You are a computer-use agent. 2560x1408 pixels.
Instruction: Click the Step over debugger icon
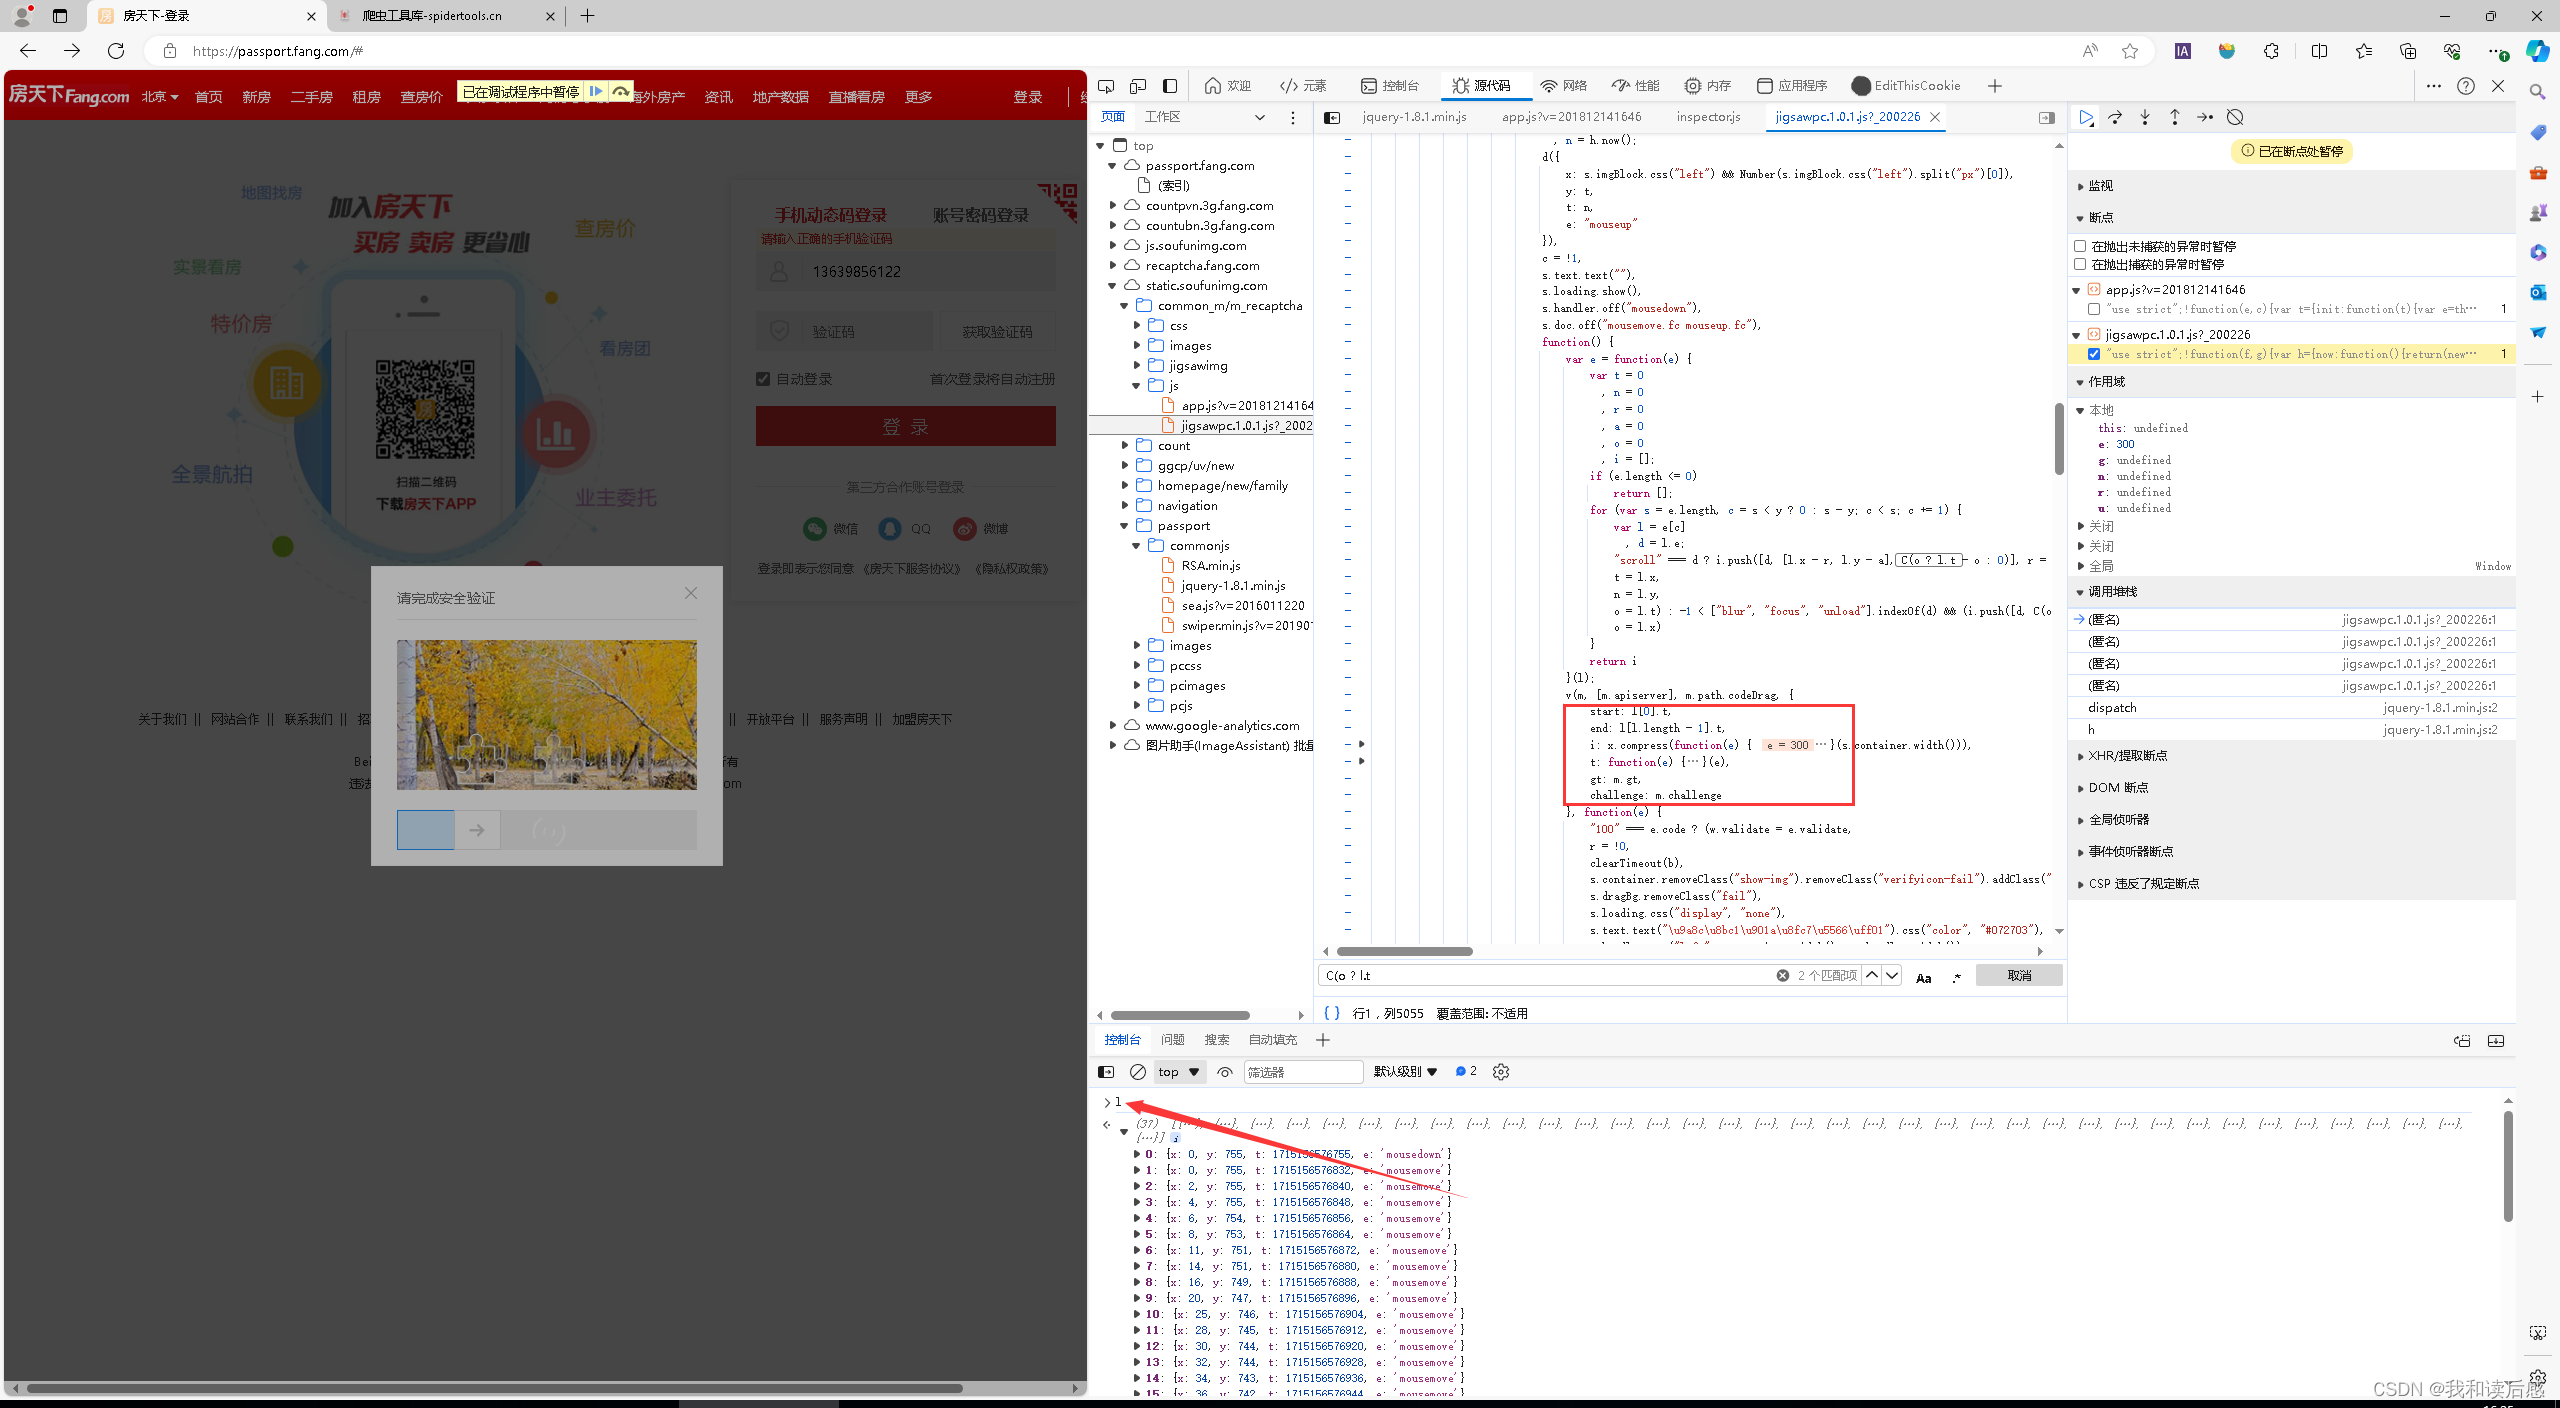(2115, 117)
